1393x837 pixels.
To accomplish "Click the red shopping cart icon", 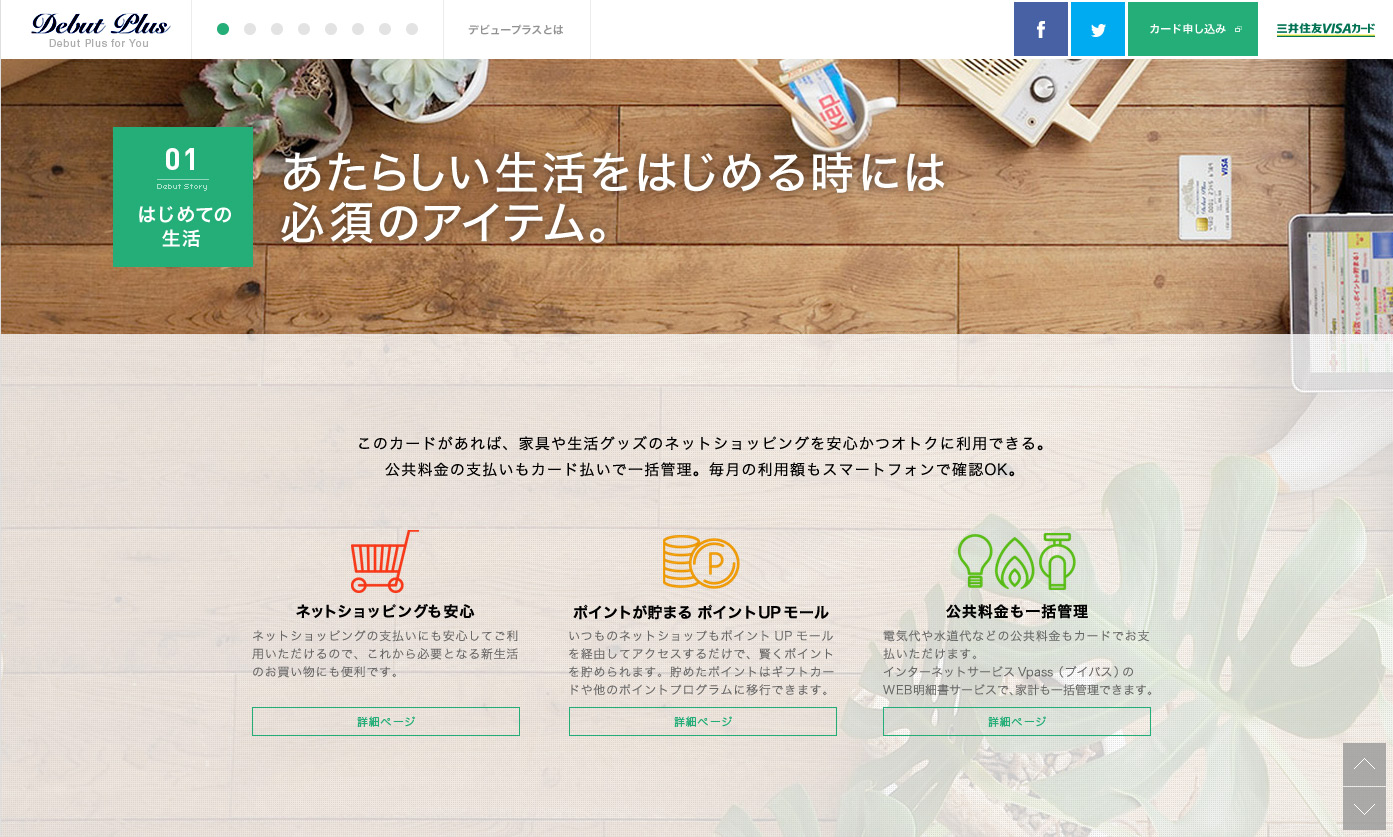I will click(x=384, y=561).
